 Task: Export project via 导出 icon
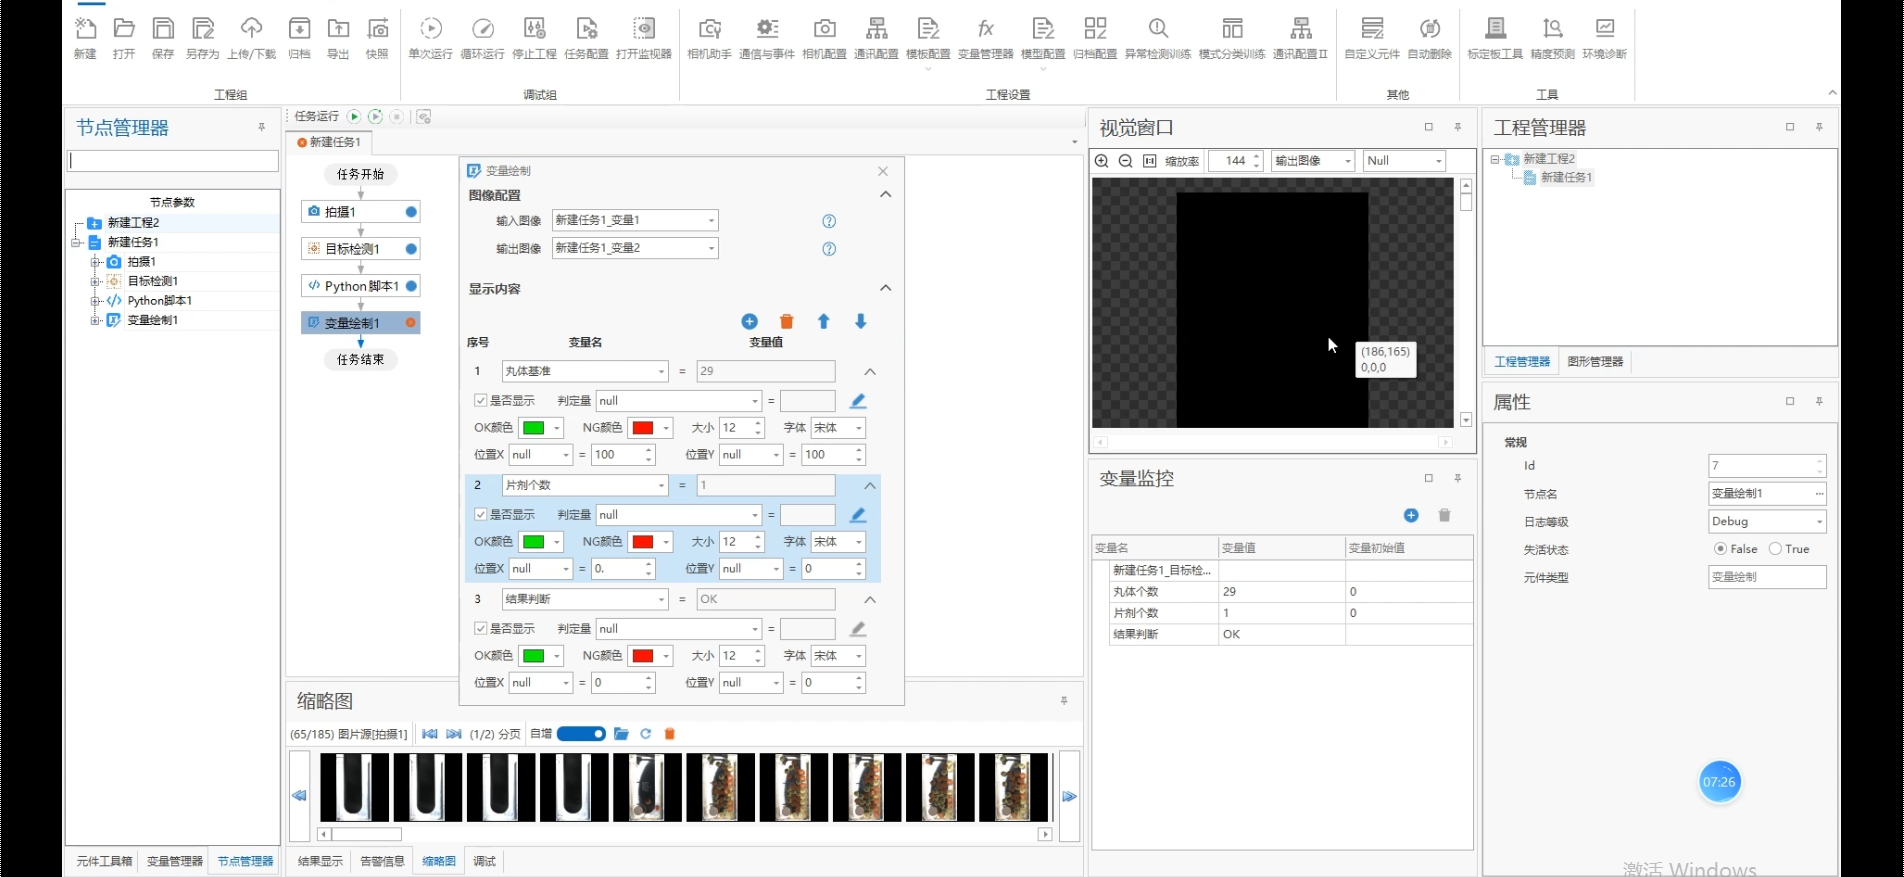[338, 37]
